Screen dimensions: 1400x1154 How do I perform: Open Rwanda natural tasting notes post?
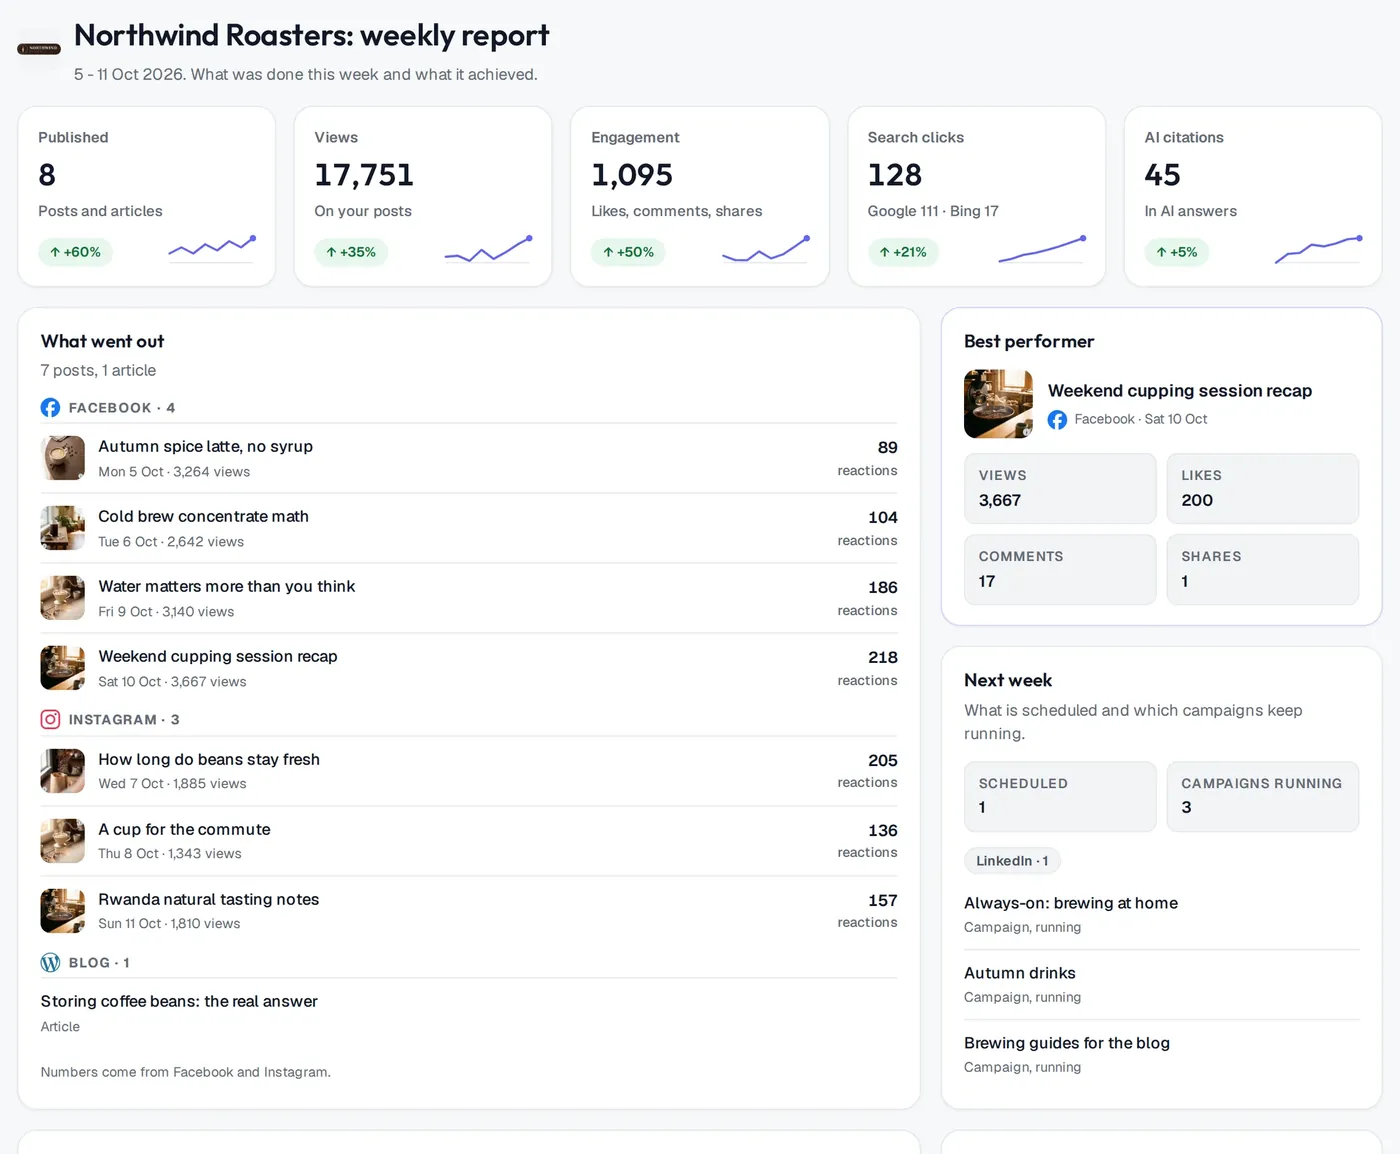(x=469, y=911)
